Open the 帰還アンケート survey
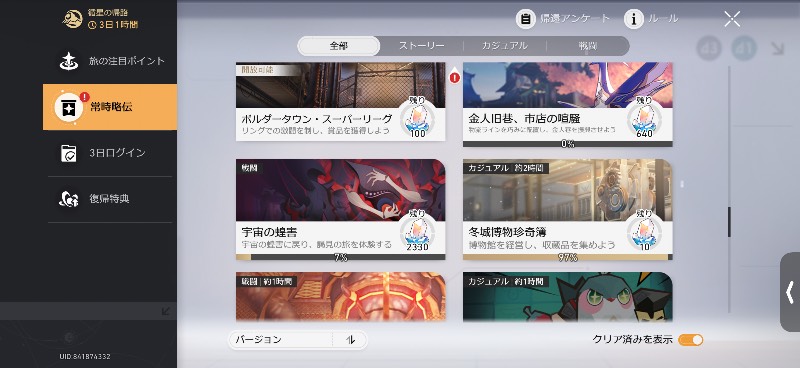 pos(563,19)
